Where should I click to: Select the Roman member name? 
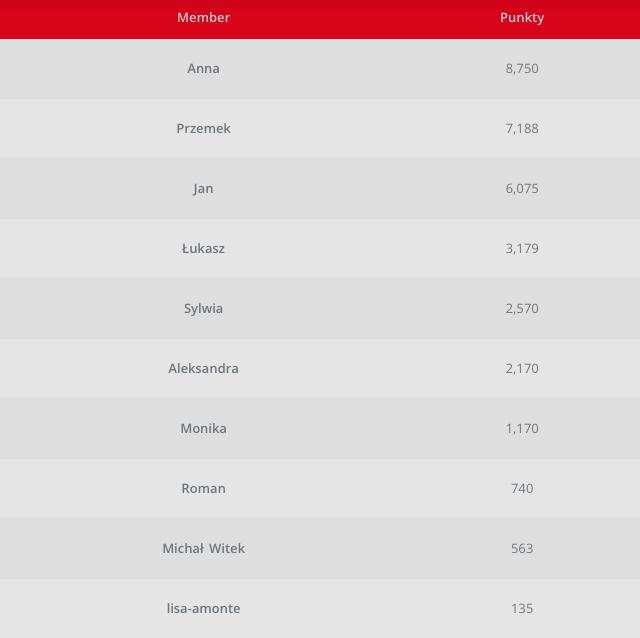203,488
